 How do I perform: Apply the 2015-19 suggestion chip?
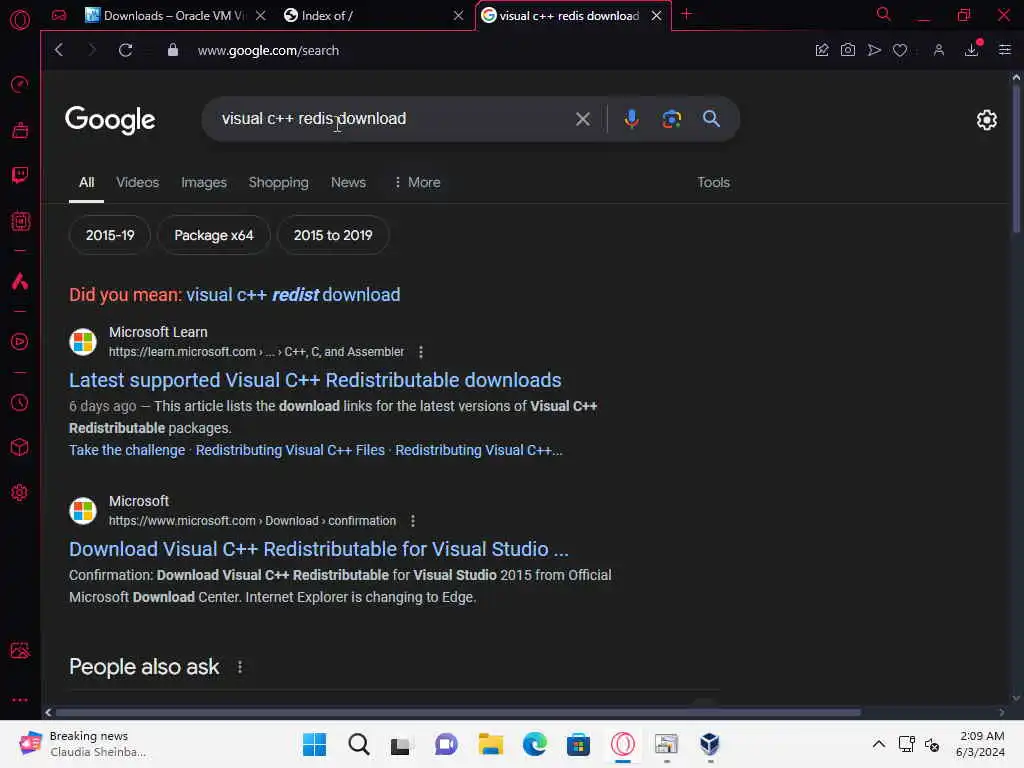(x=110, y=235)
